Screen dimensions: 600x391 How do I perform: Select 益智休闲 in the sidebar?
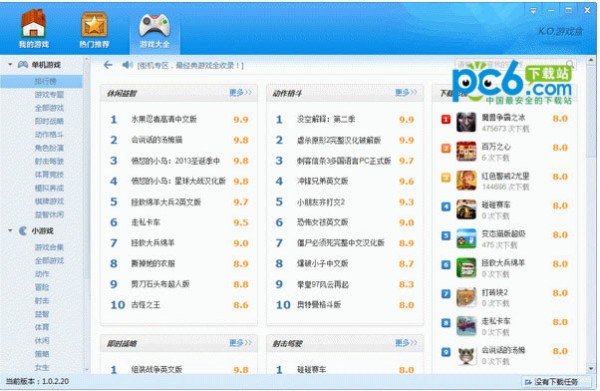49,215
